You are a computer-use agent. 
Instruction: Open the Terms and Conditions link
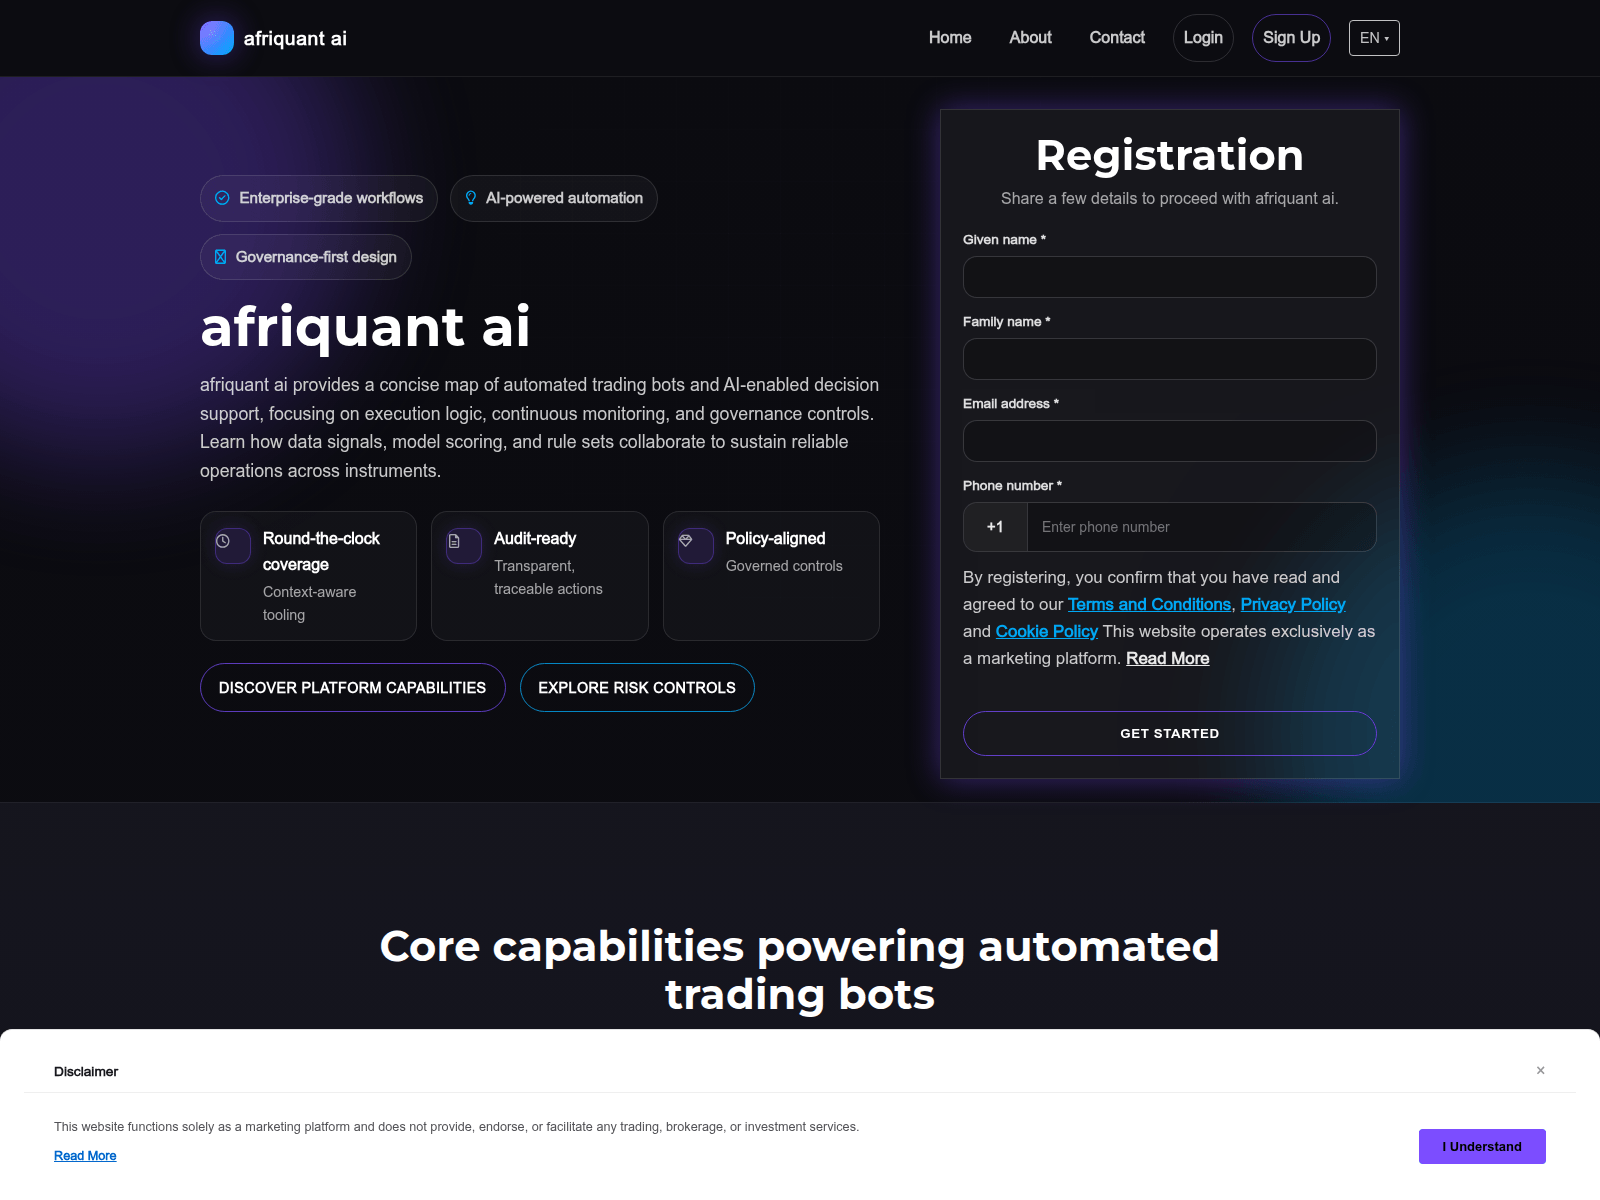[1149, 605]
